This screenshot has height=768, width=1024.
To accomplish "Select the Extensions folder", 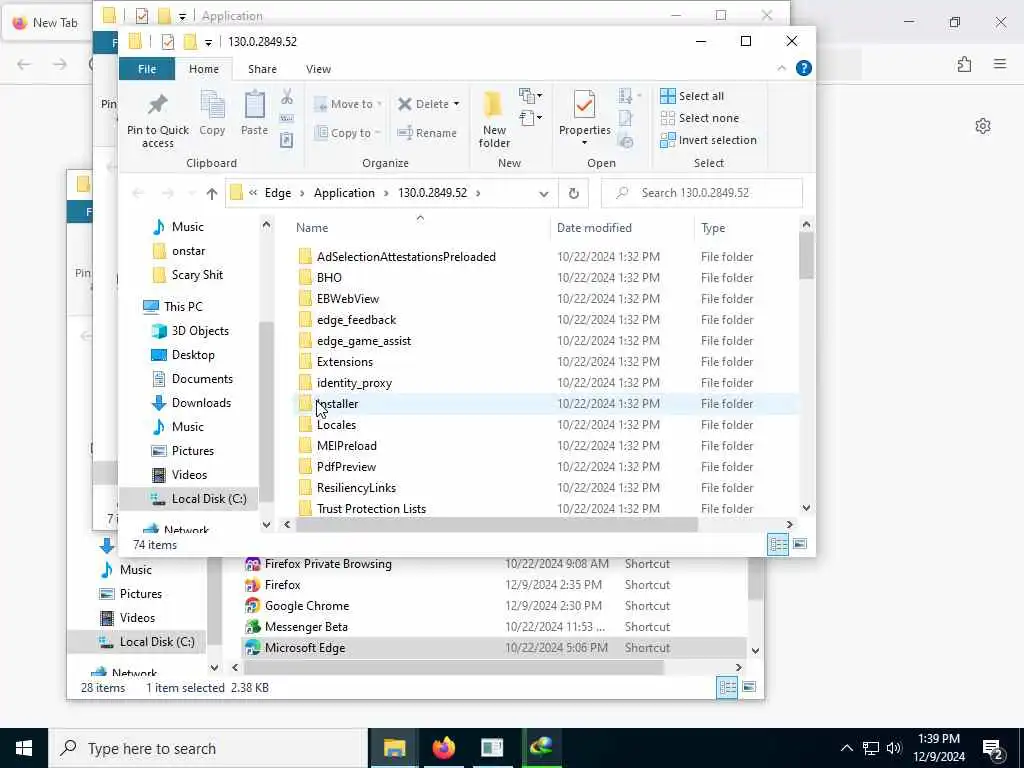I will click(344, 362).
